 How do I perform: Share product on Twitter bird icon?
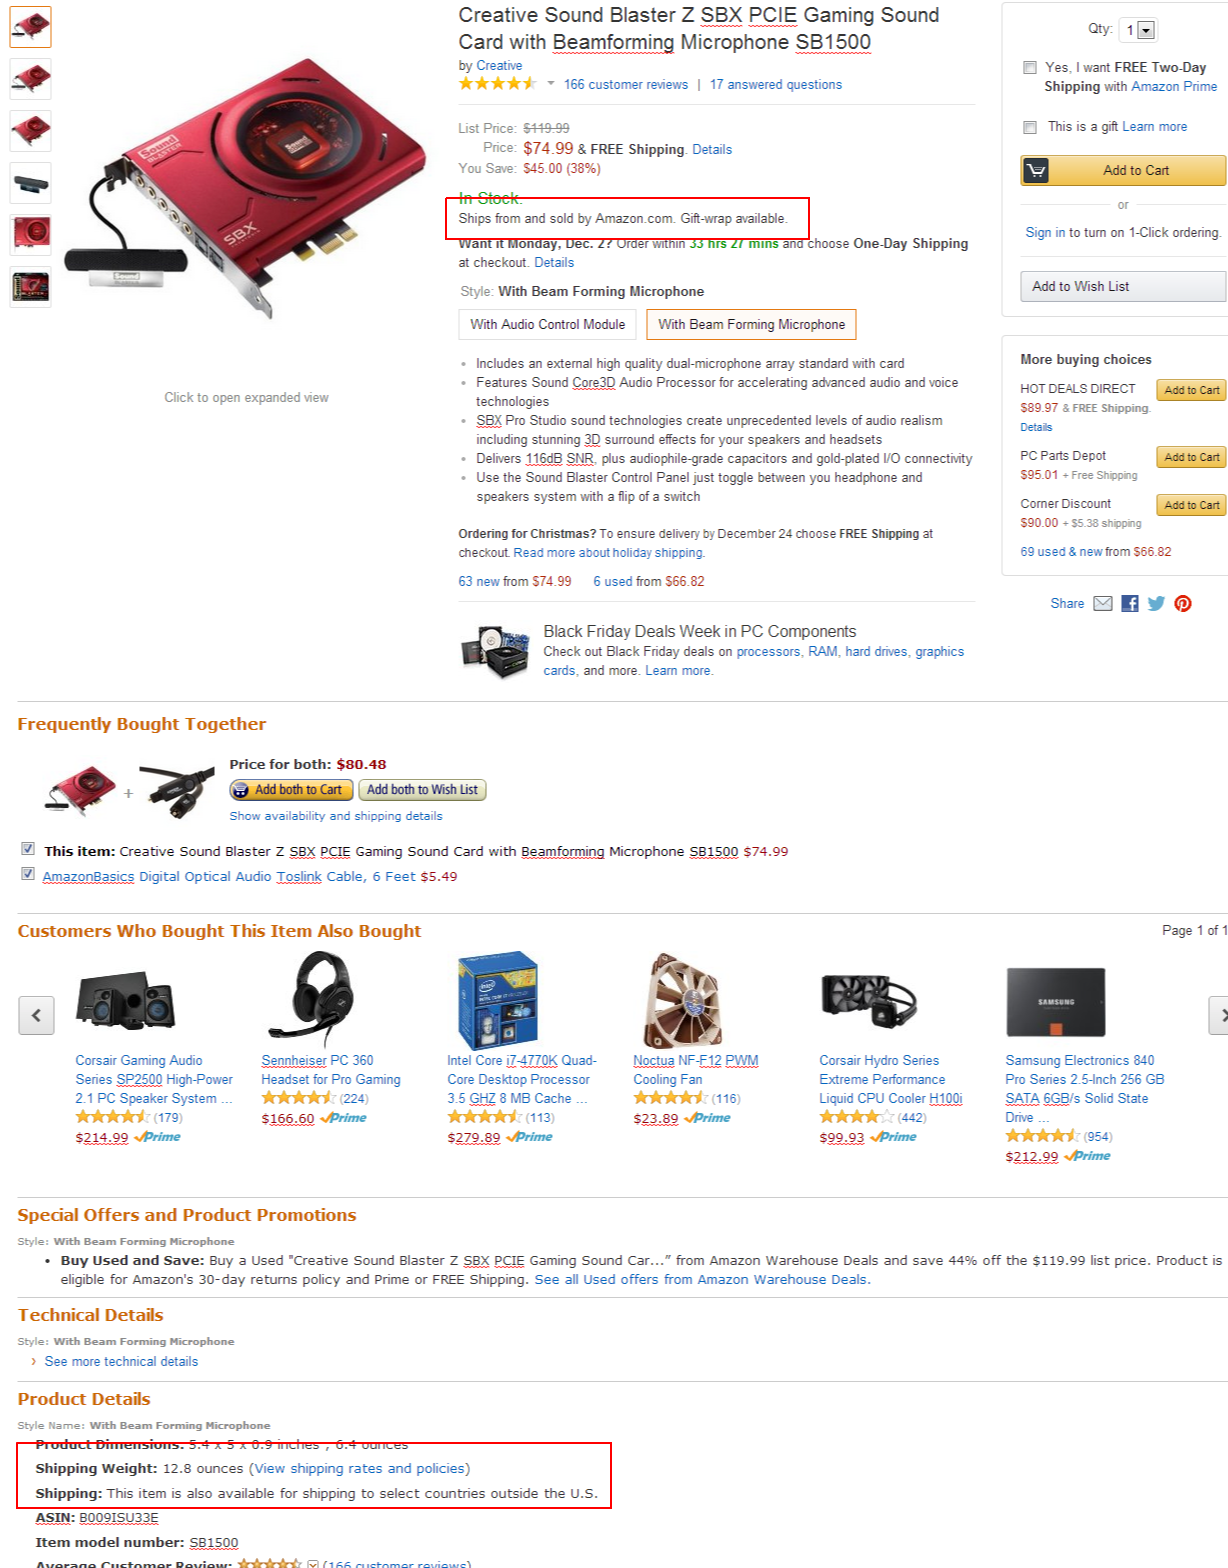(x=1156, y=603)
